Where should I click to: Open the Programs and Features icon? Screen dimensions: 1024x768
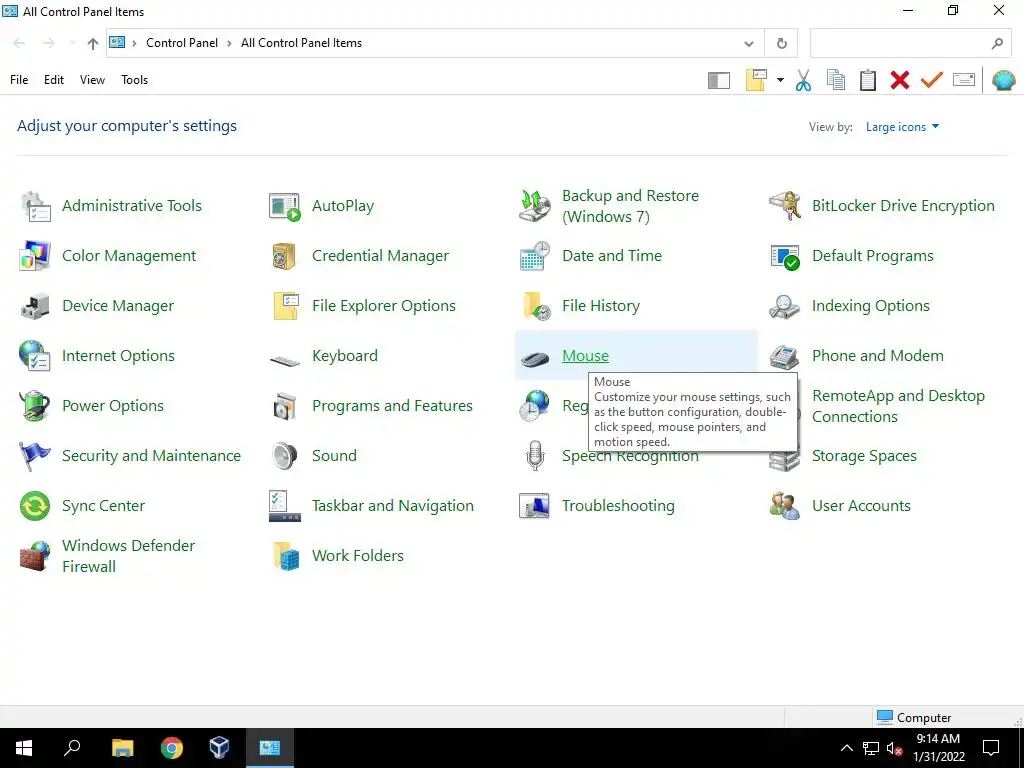pyautogui.click(x=285, y=406)
